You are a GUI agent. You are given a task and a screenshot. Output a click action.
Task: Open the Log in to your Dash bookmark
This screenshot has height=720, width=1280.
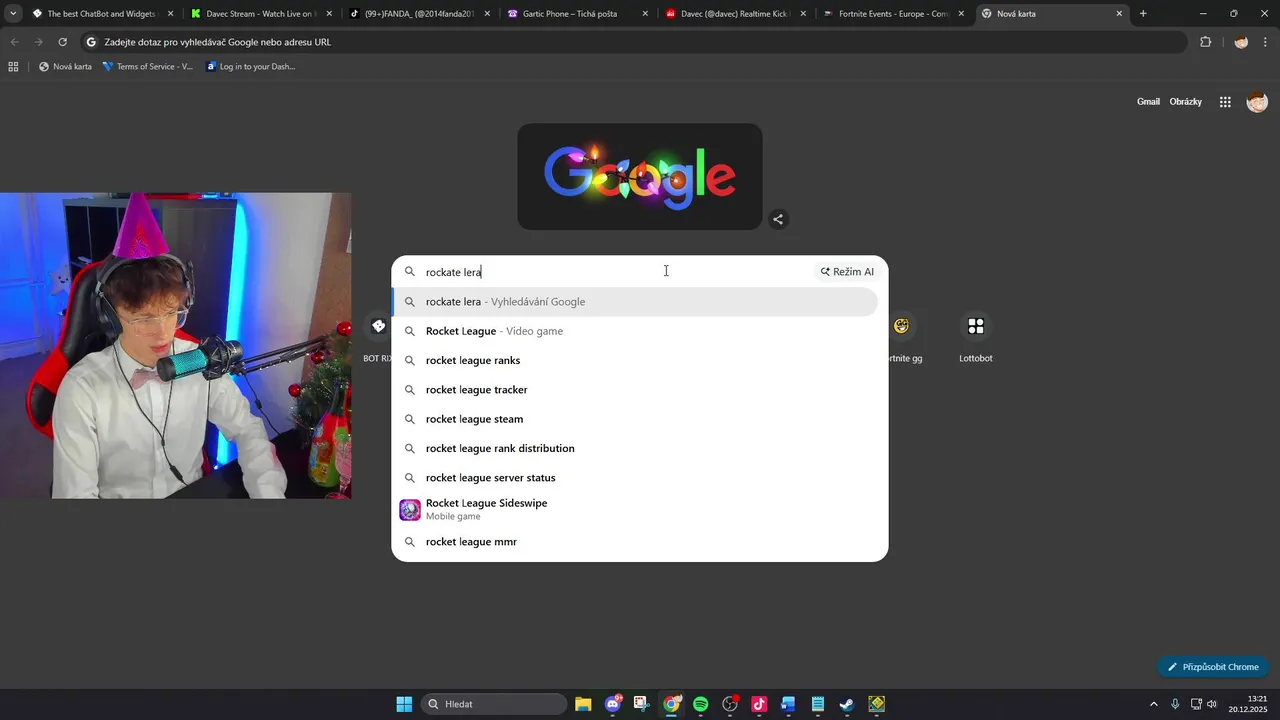[x=250, y=67]
